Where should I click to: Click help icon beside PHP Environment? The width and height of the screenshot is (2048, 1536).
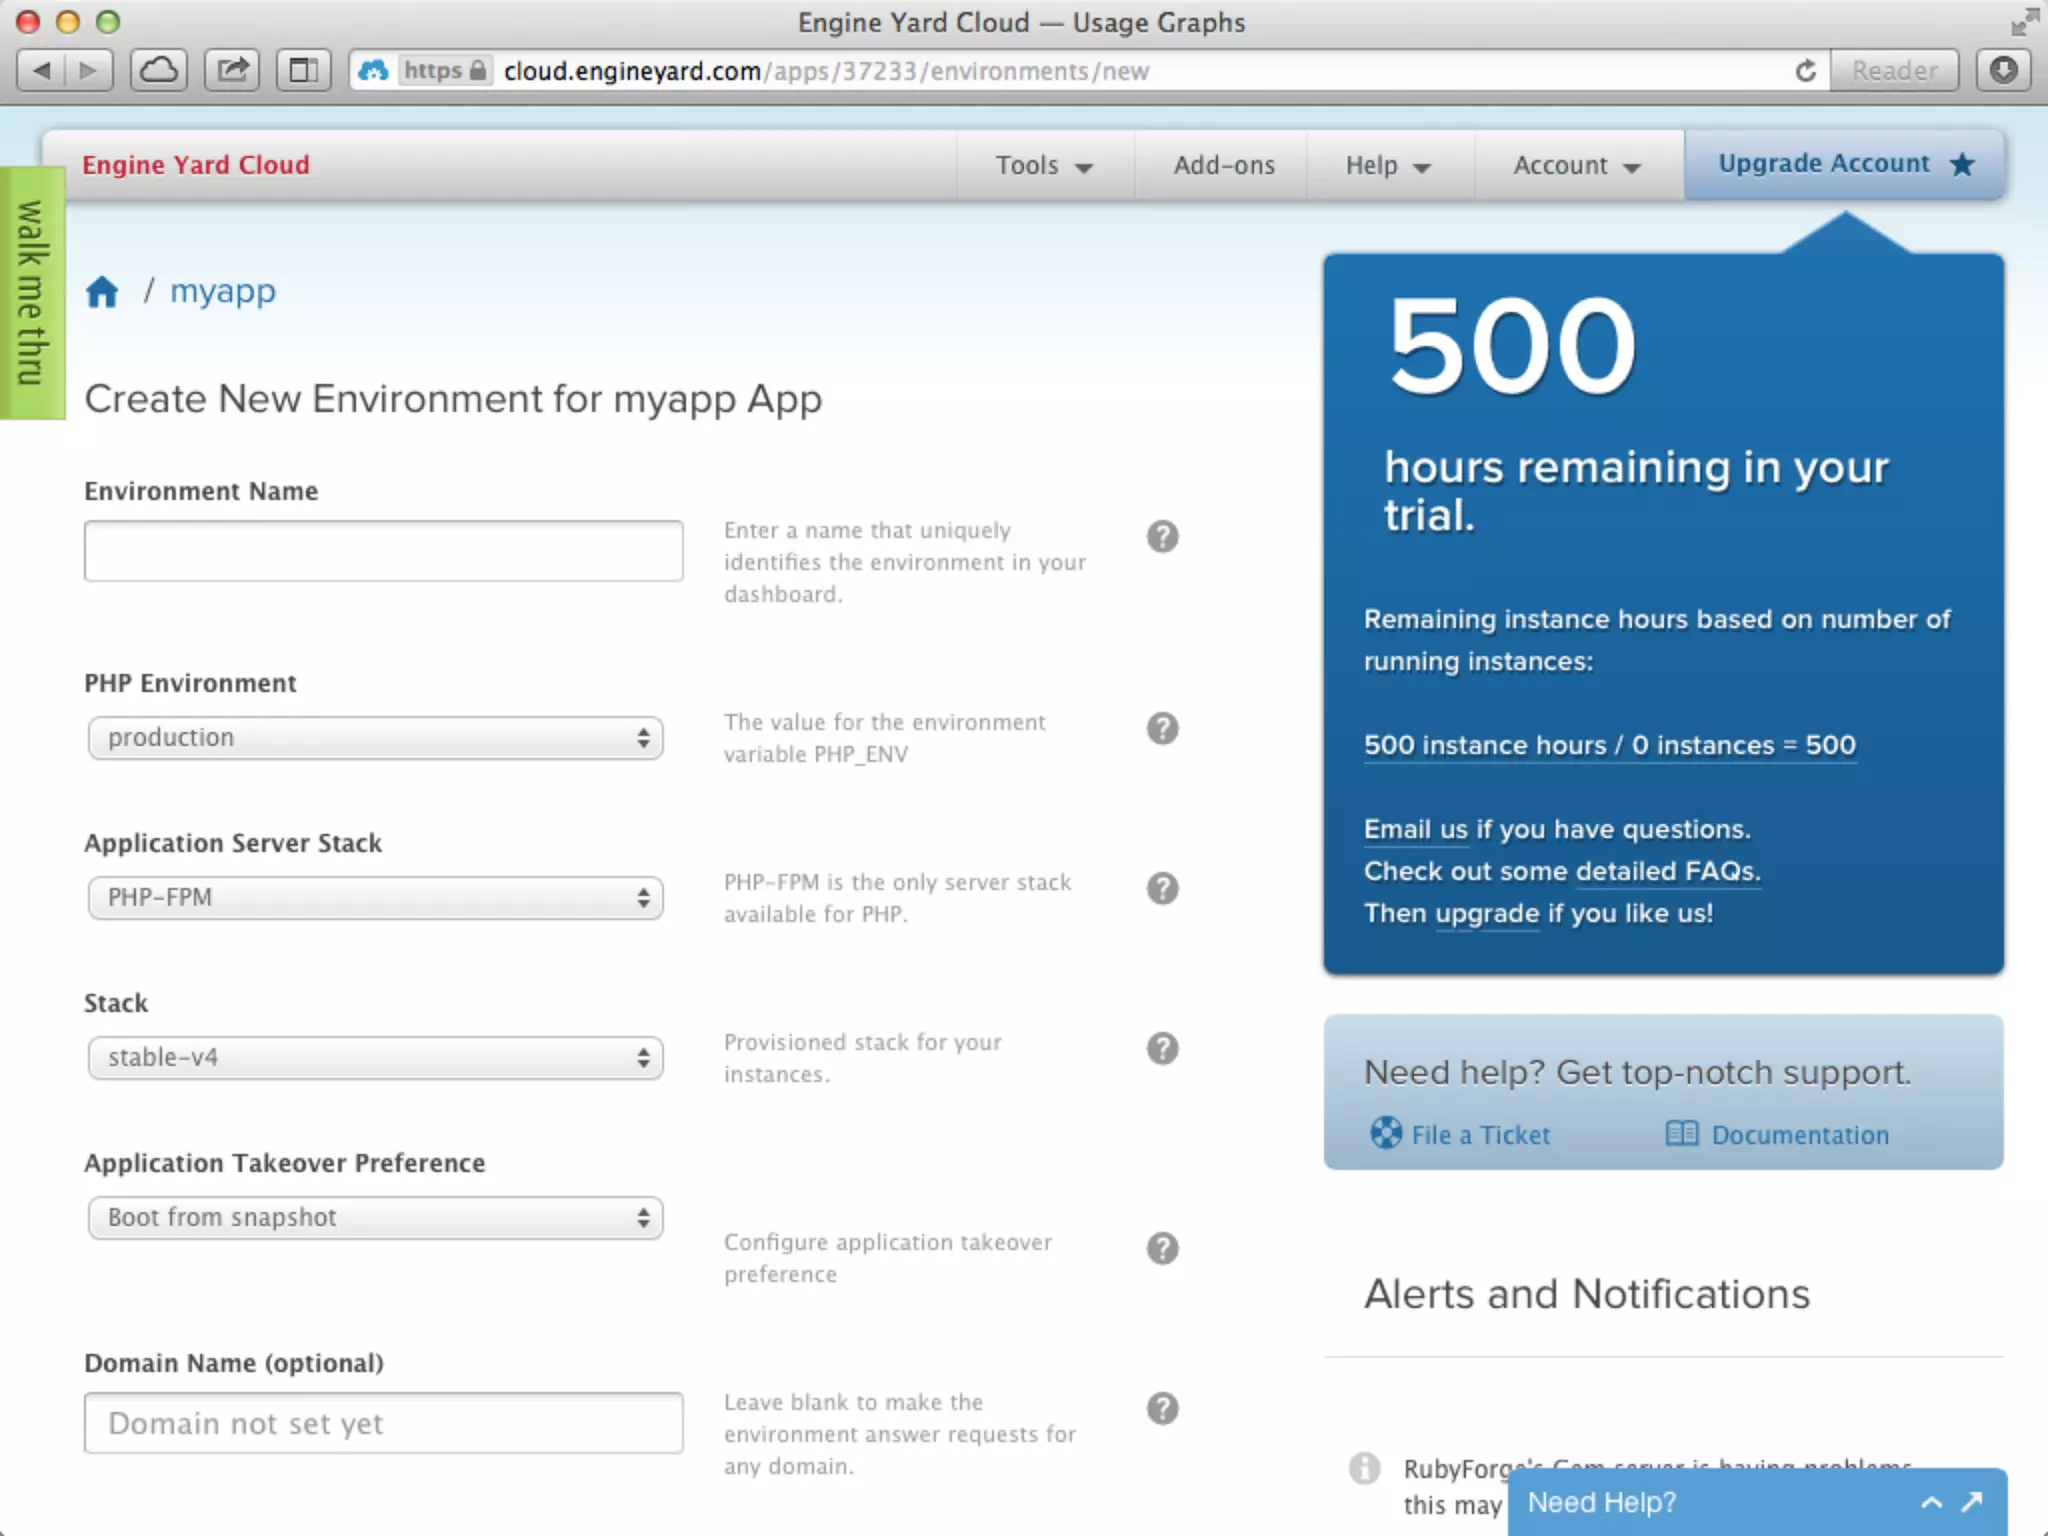coord(1162,729)
